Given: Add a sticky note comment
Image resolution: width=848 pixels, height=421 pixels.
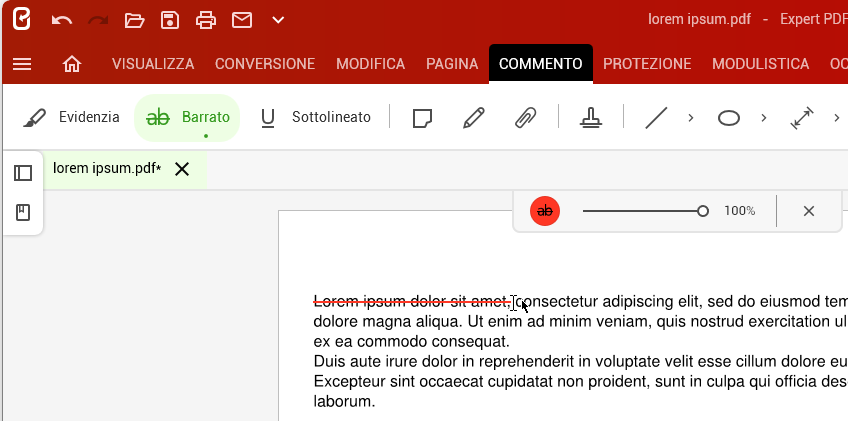Looking at the screenshot, I should 422,117.
